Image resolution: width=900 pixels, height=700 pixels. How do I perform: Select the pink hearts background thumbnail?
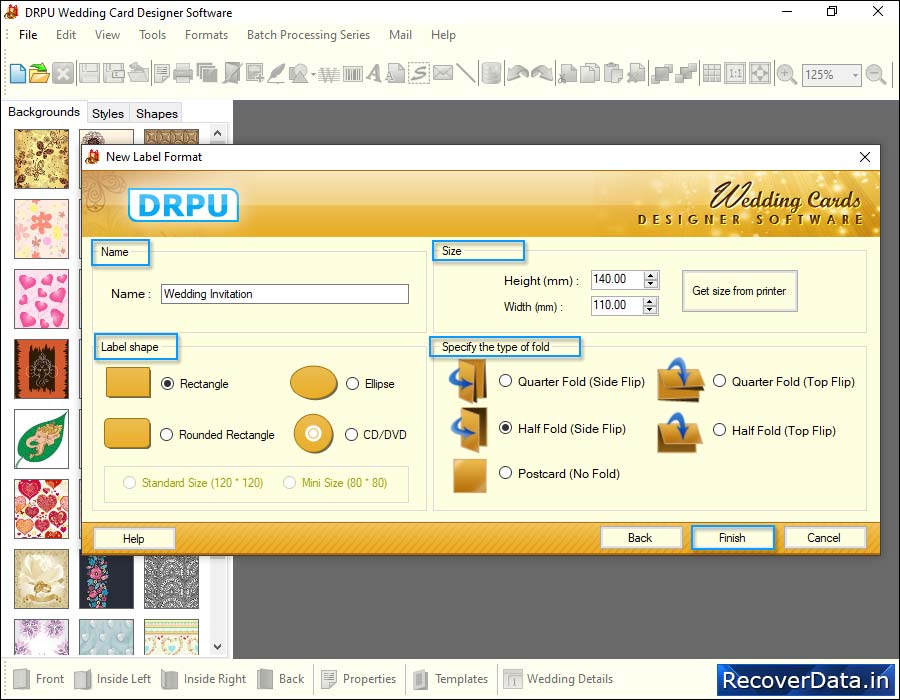(x=41, y=299)
